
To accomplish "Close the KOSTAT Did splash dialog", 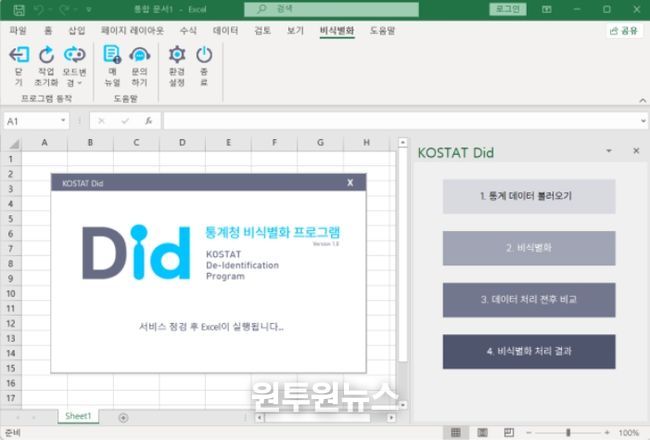I will (349, 183).
